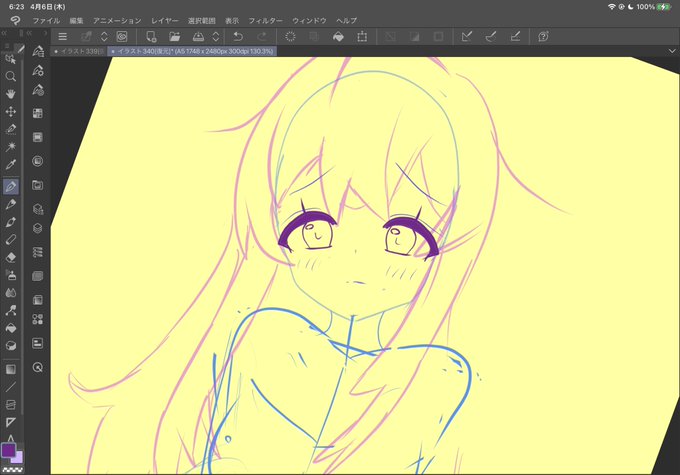This screenshot has height=475, width=680.
Task: Open the hamburger command bar menu
Action: [62, 36]
